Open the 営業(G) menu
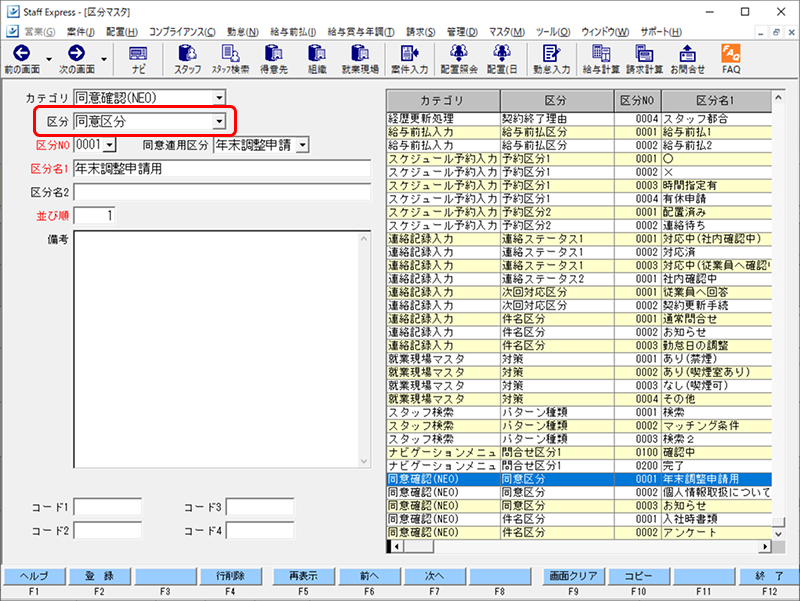800x601 pixels. coord(39,32)
